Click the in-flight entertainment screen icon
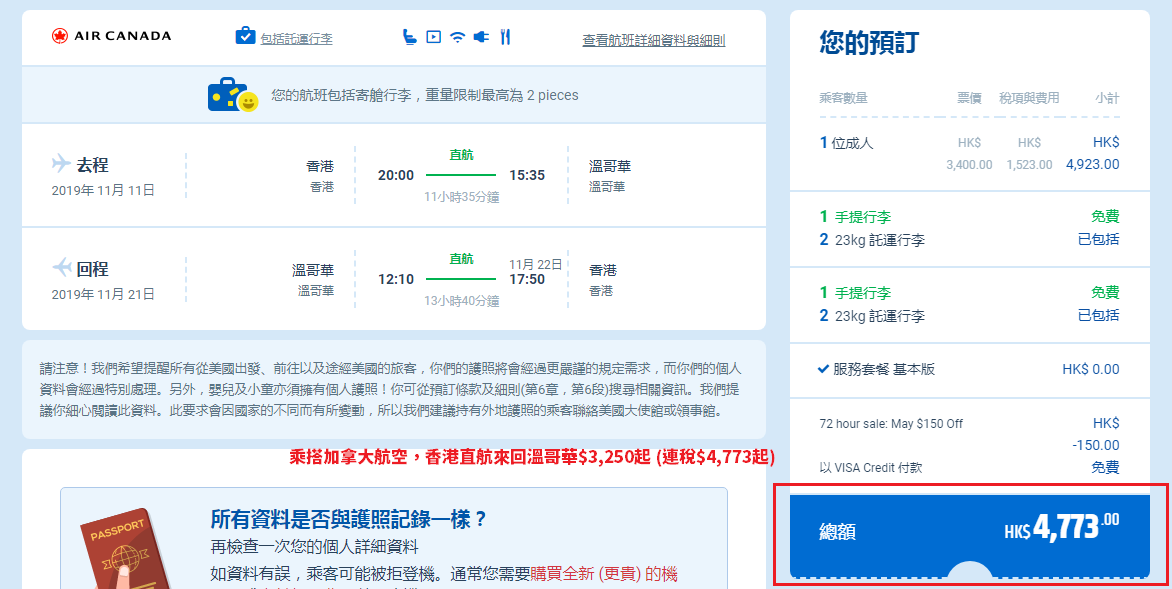This screenshot has width=1172, height=589. tap(434, 36)
